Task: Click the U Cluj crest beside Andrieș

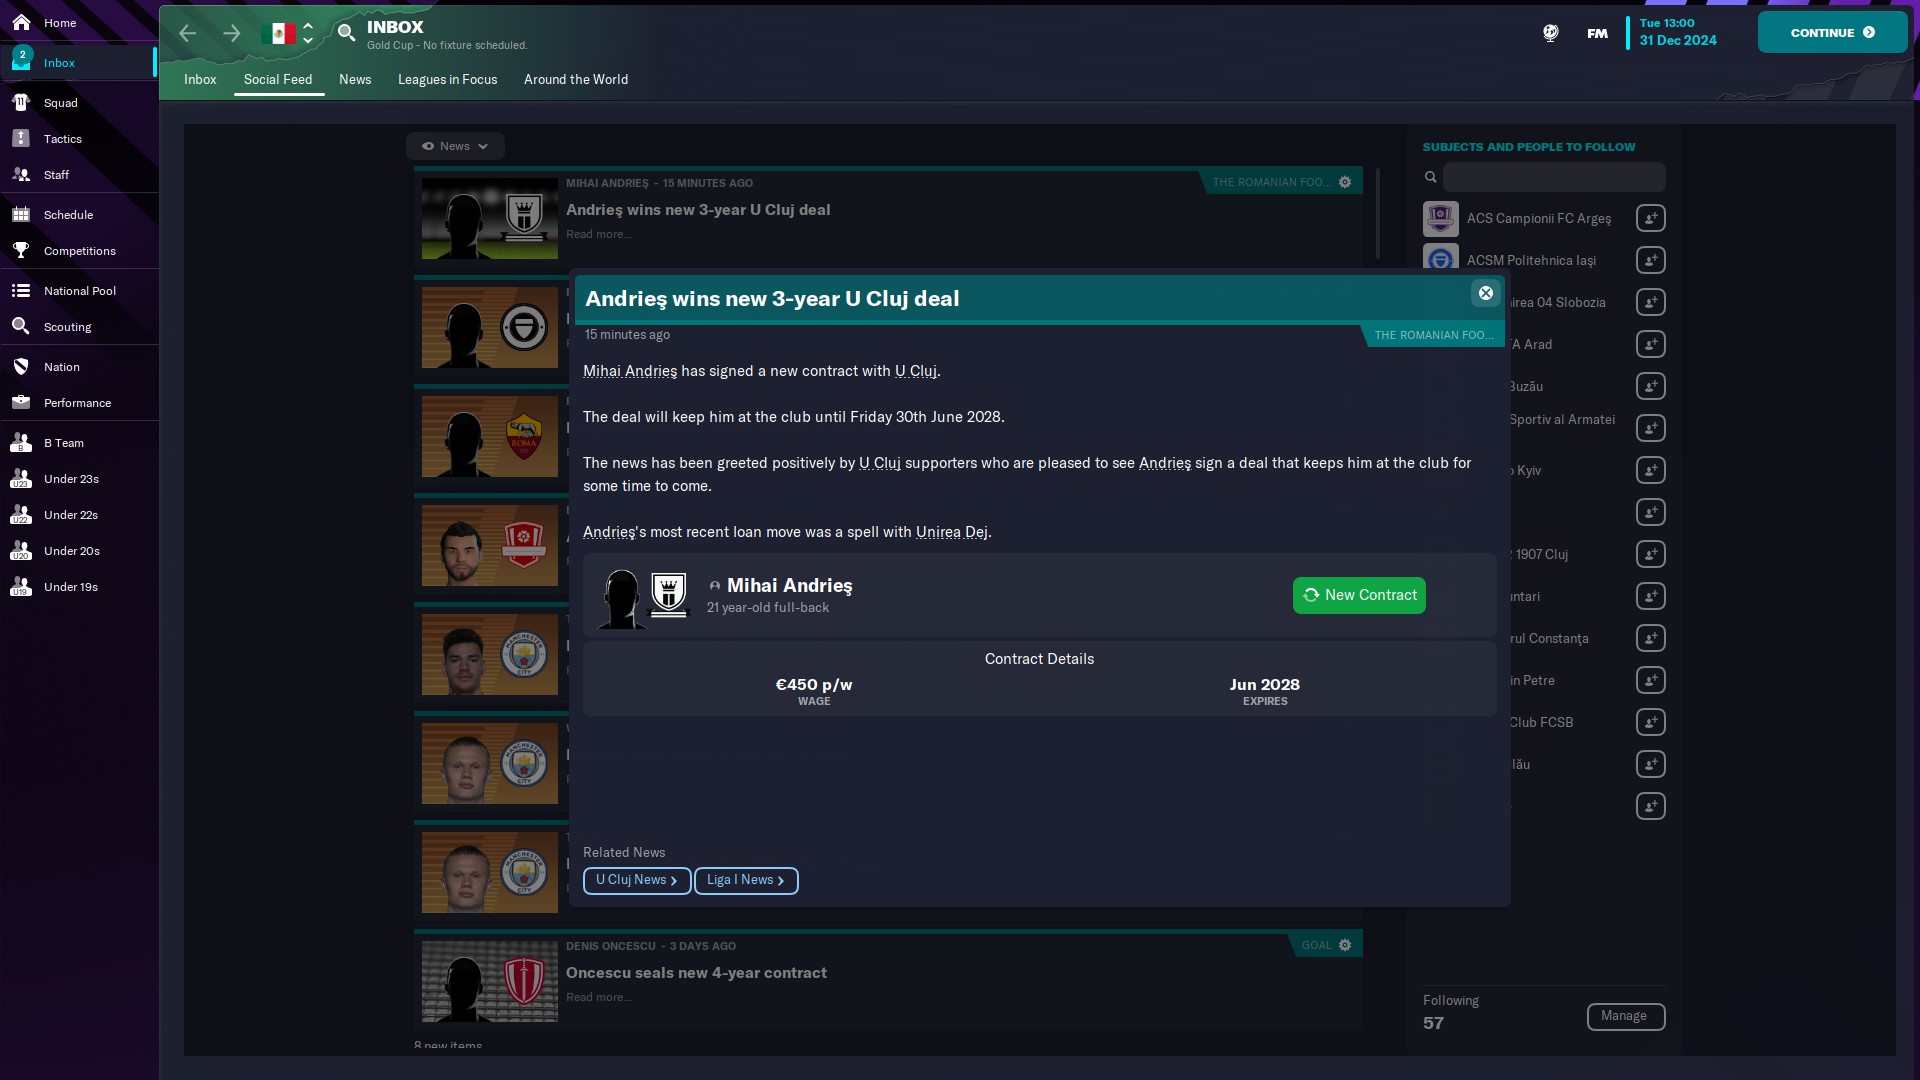Action: click(x=669, y=594)
